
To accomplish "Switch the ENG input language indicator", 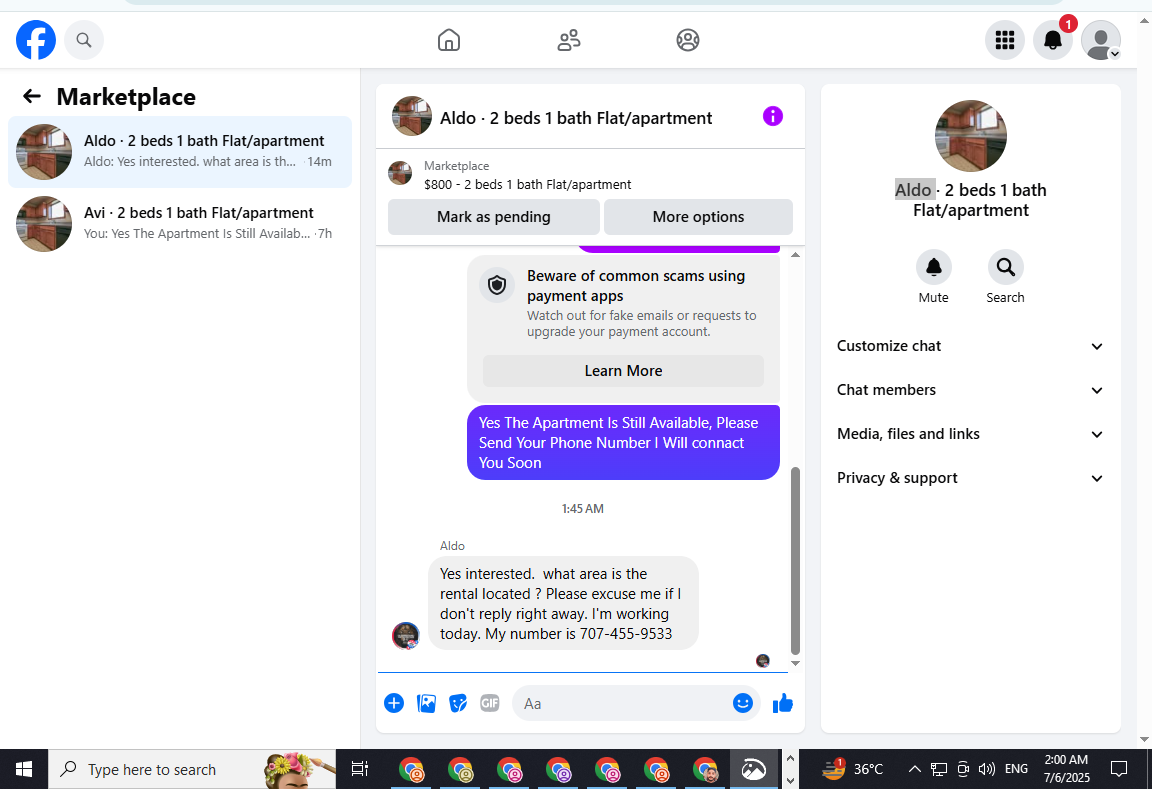I will pyautogui.click(x=1016, y=769).
